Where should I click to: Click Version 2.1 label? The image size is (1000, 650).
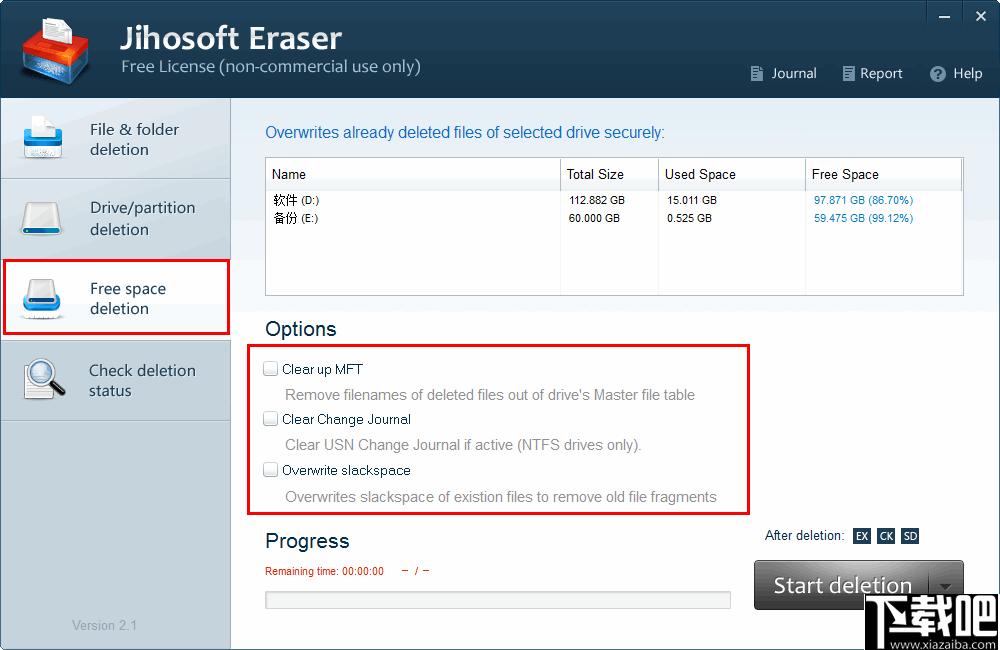(x=105, y=625)
